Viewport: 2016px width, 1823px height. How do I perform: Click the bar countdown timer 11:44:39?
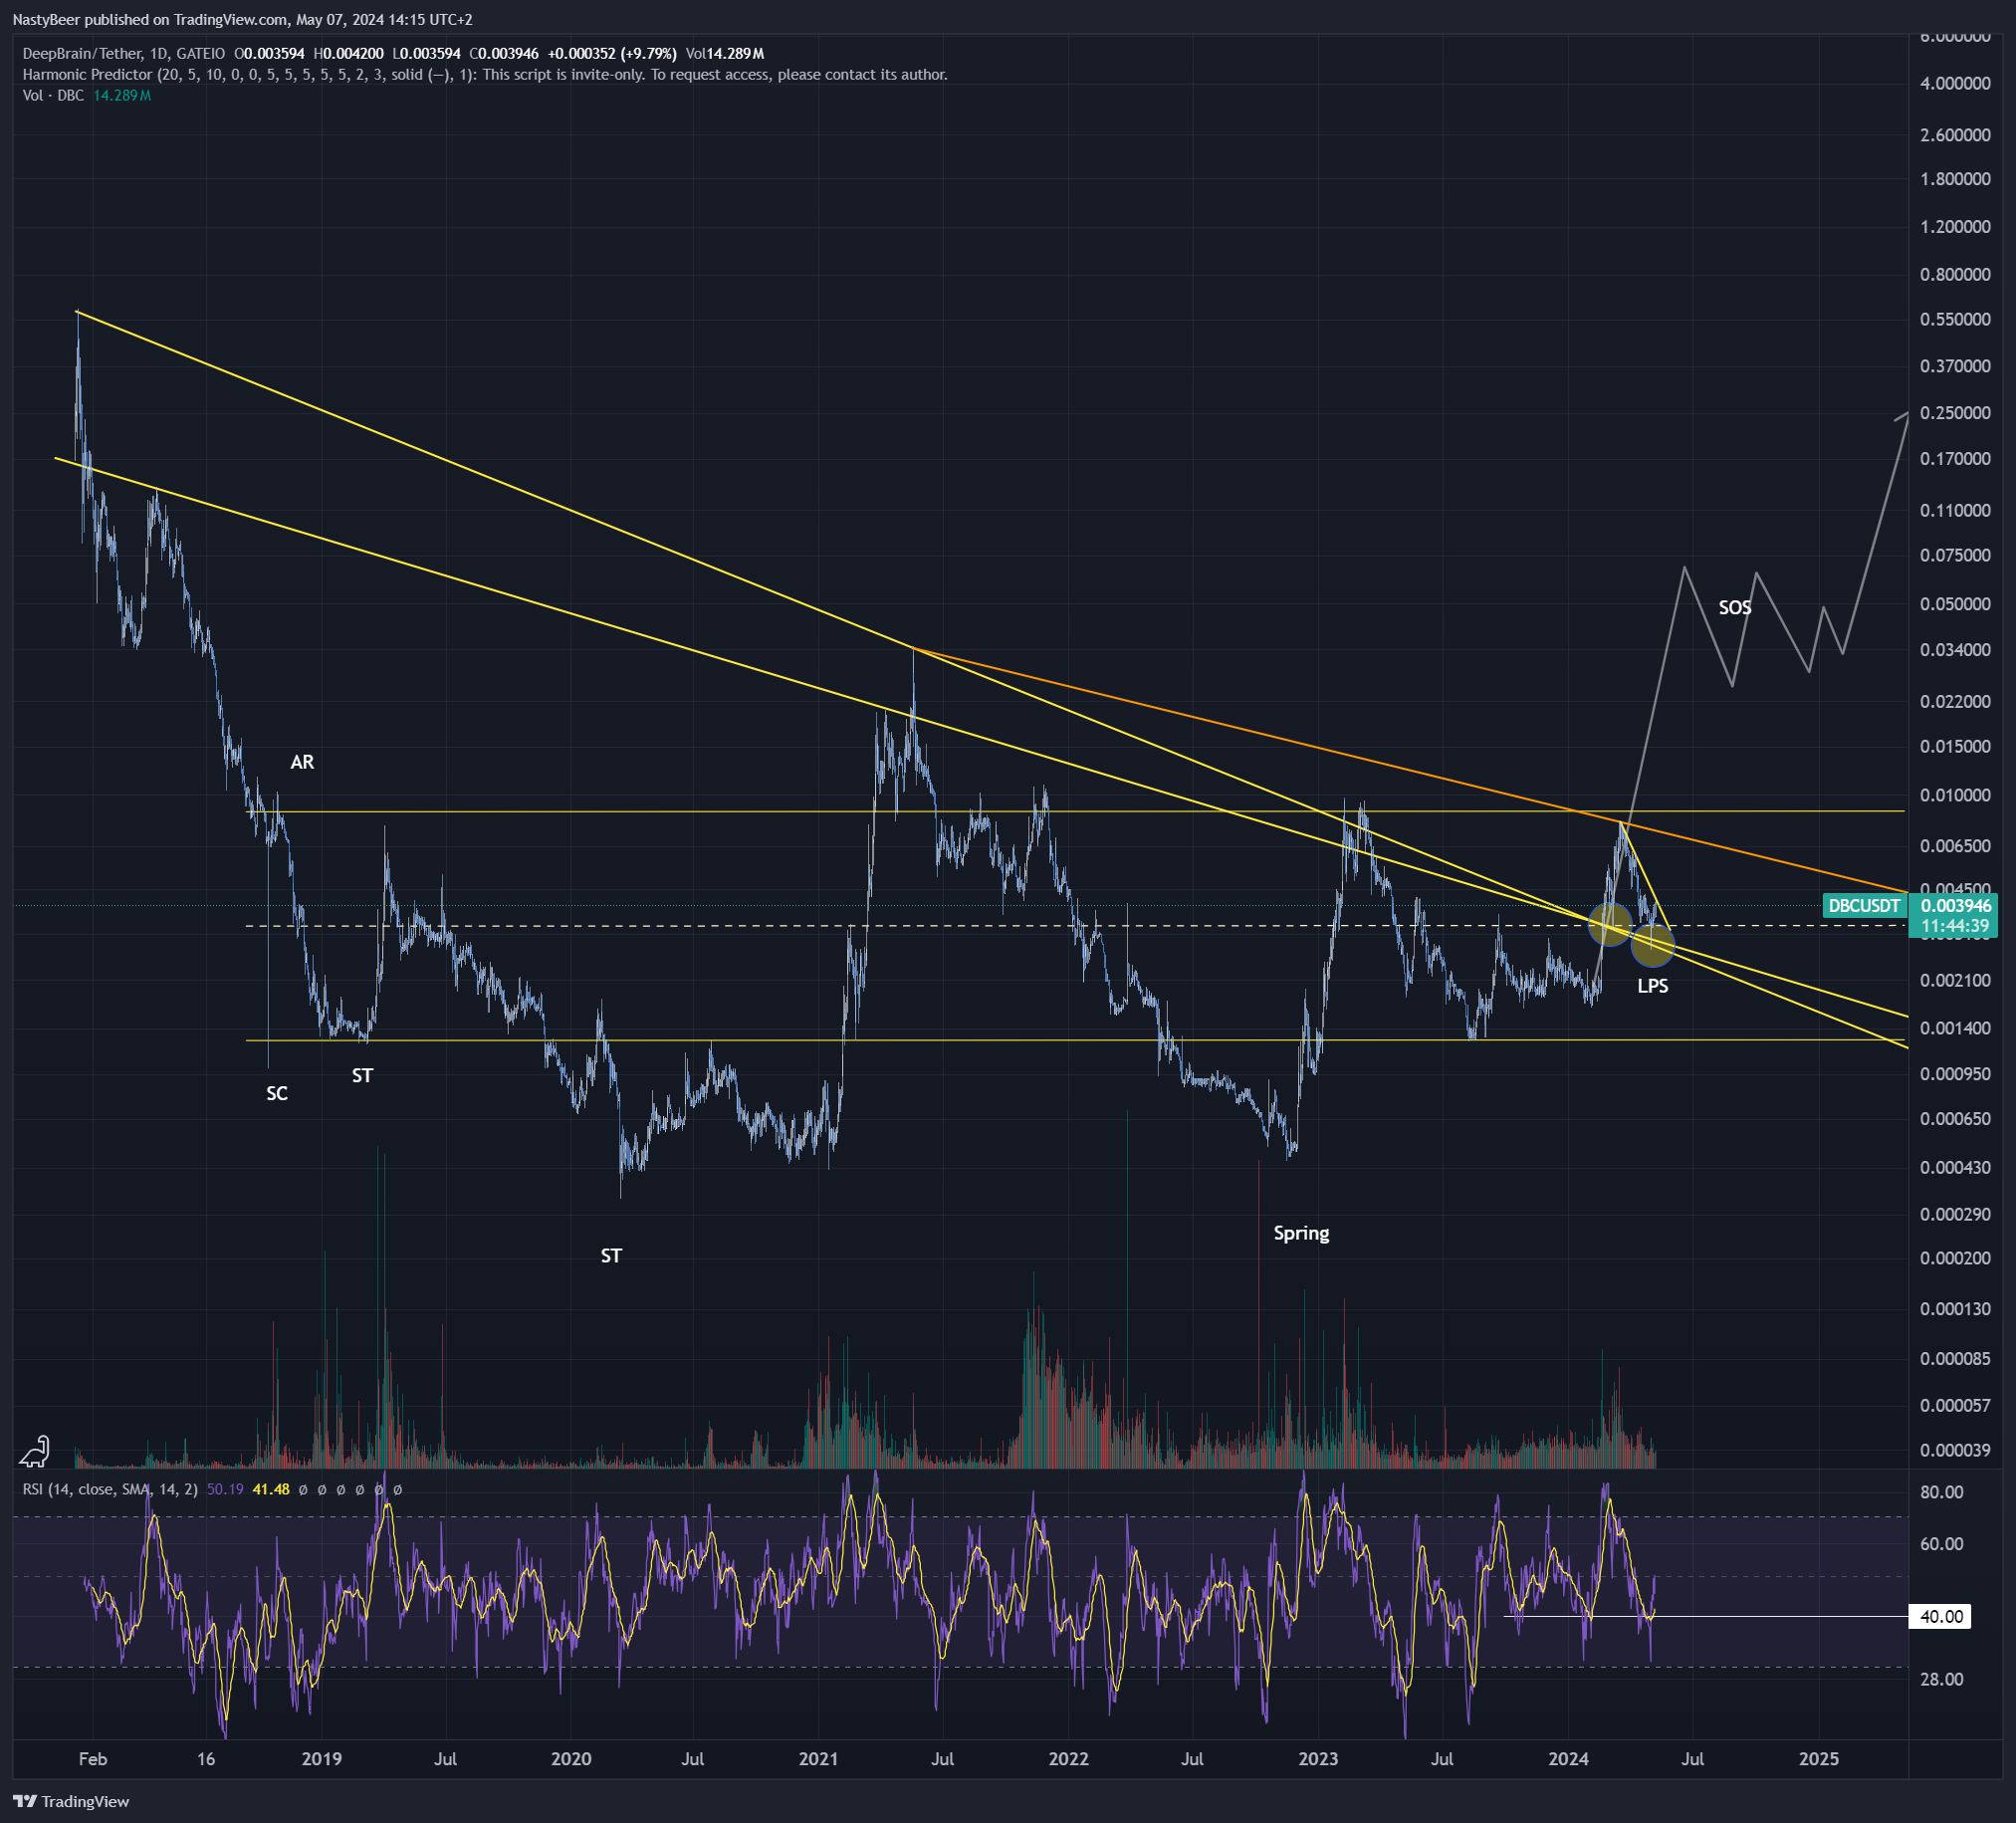[1954, 926]
